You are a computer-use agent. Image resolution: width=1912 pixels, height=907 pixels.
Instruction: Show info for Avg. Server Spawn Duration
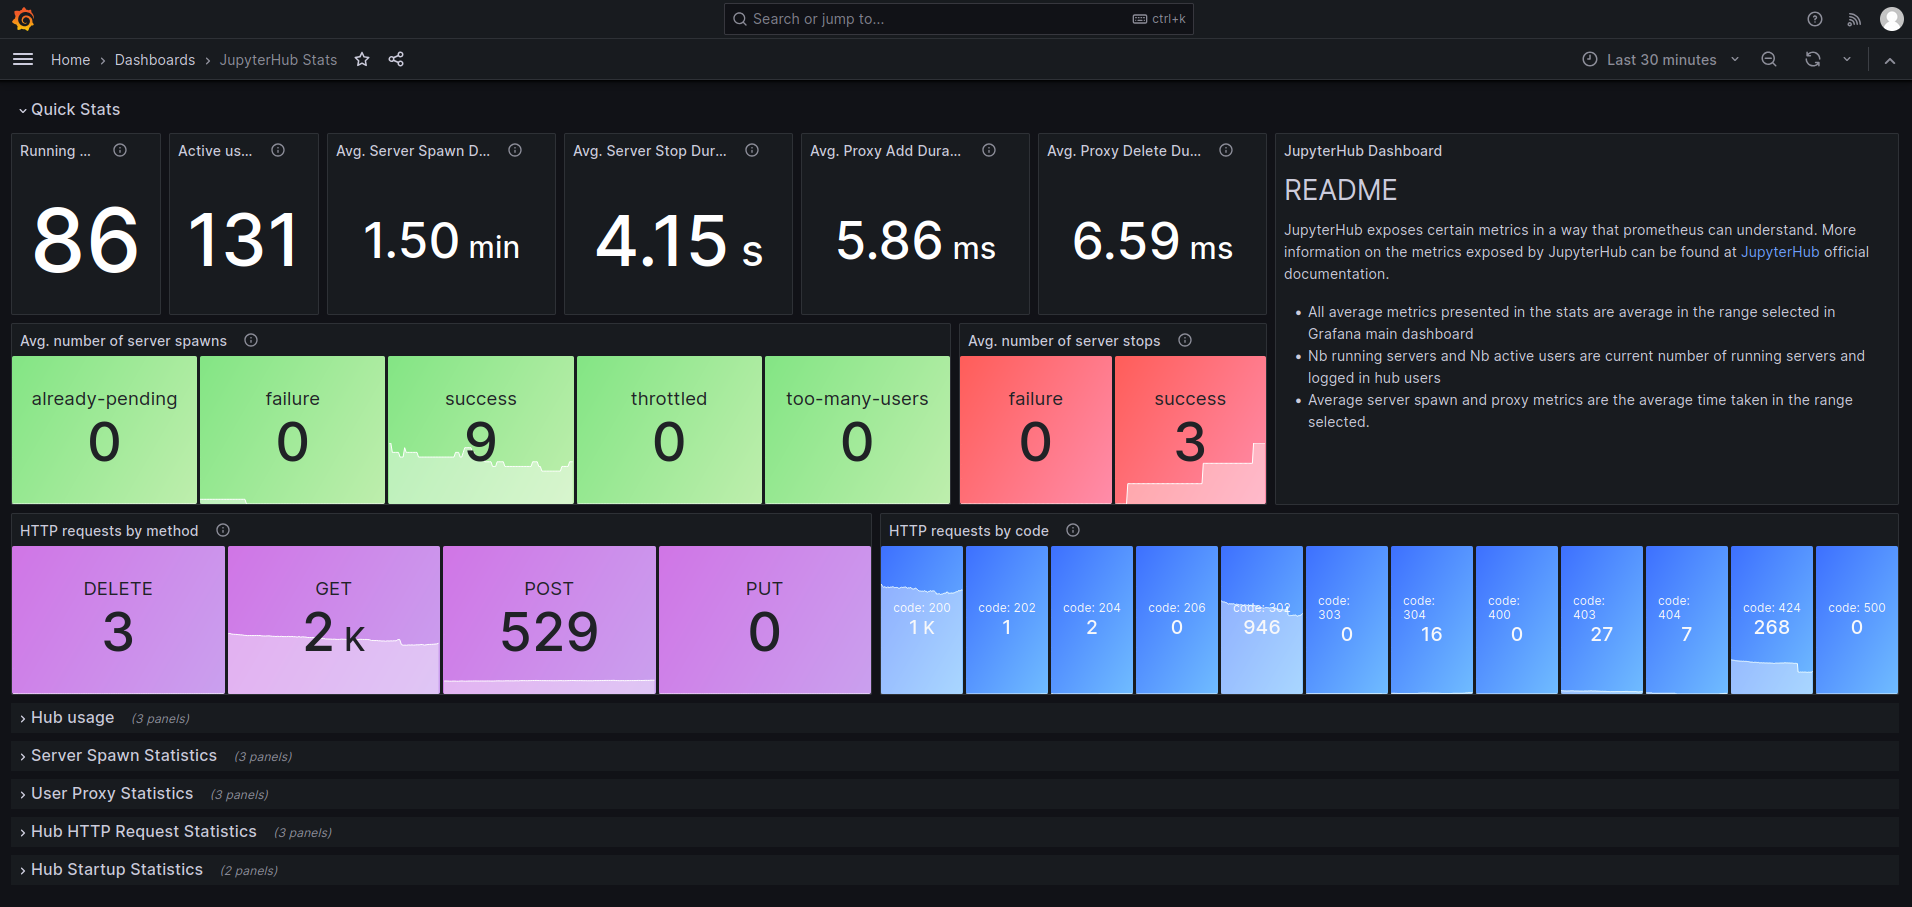[x=515, y=151]
